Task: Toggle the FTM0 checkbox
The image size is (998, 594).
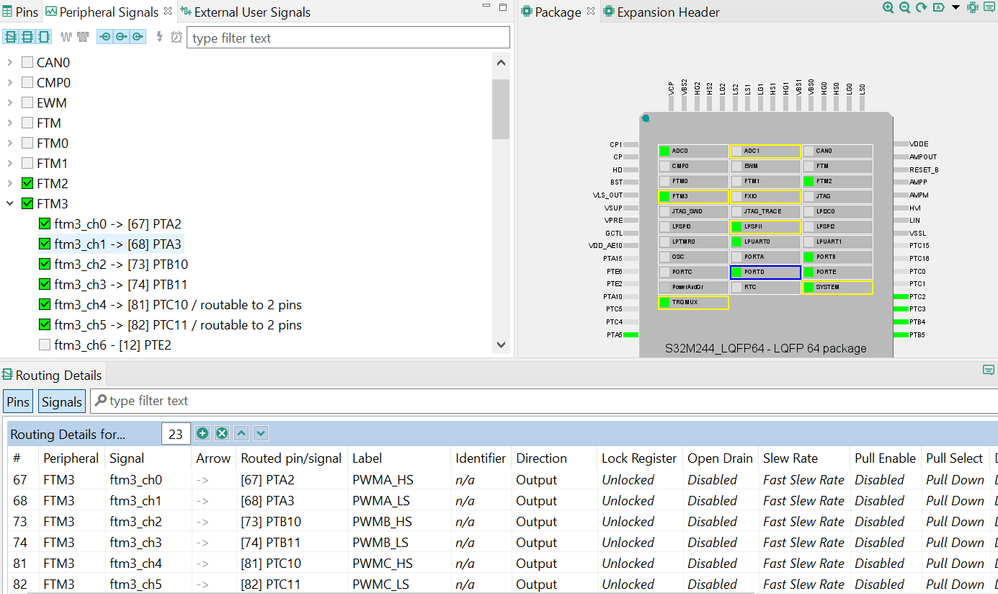Action: (27, 143)
